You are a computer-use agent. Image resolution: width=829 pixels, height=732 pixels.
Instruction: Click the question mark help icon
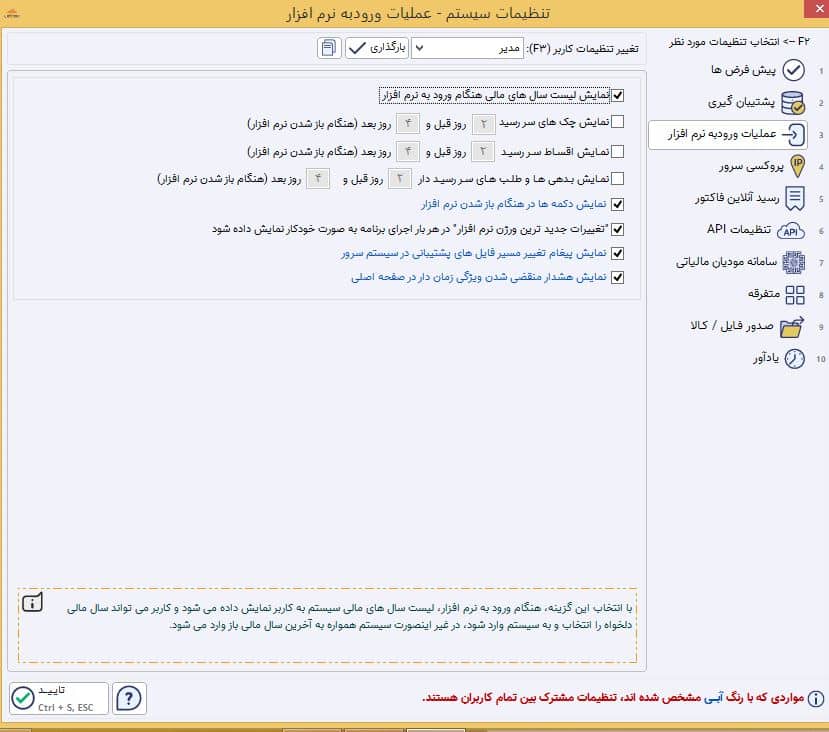[x=129, y=699]
